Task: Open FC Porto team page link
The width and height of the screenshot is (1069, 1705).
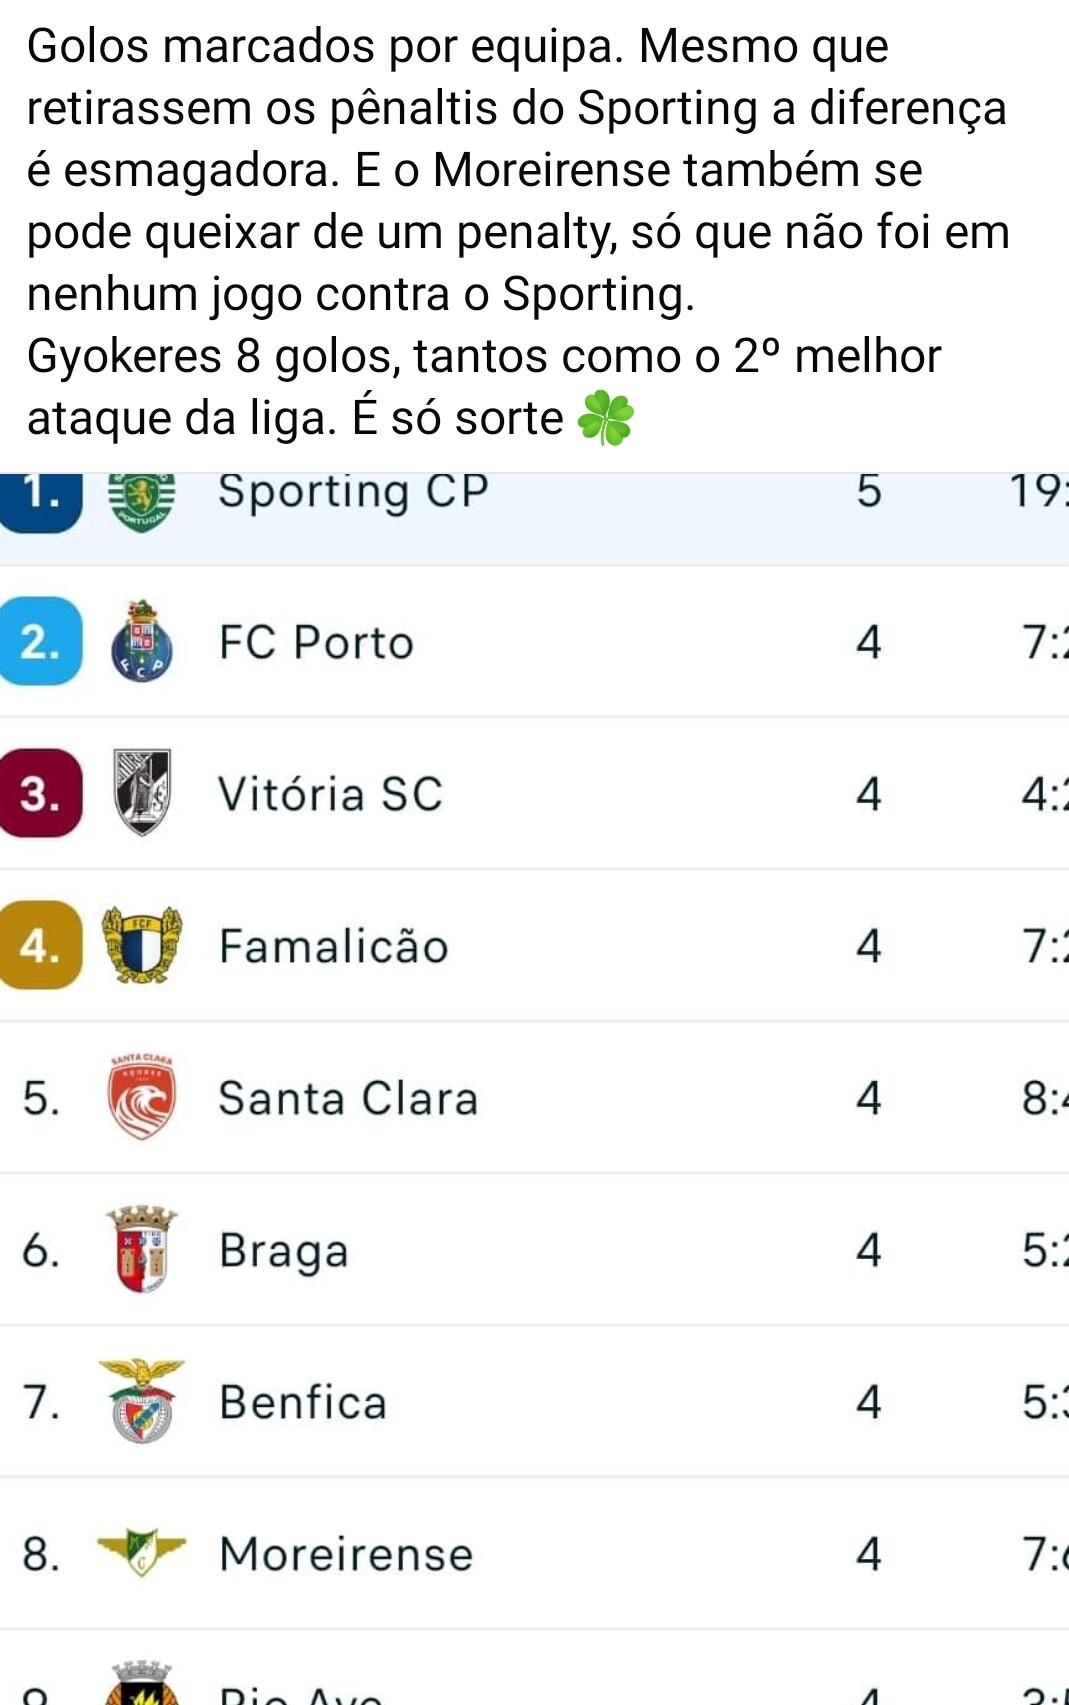Action: point(316,642)
